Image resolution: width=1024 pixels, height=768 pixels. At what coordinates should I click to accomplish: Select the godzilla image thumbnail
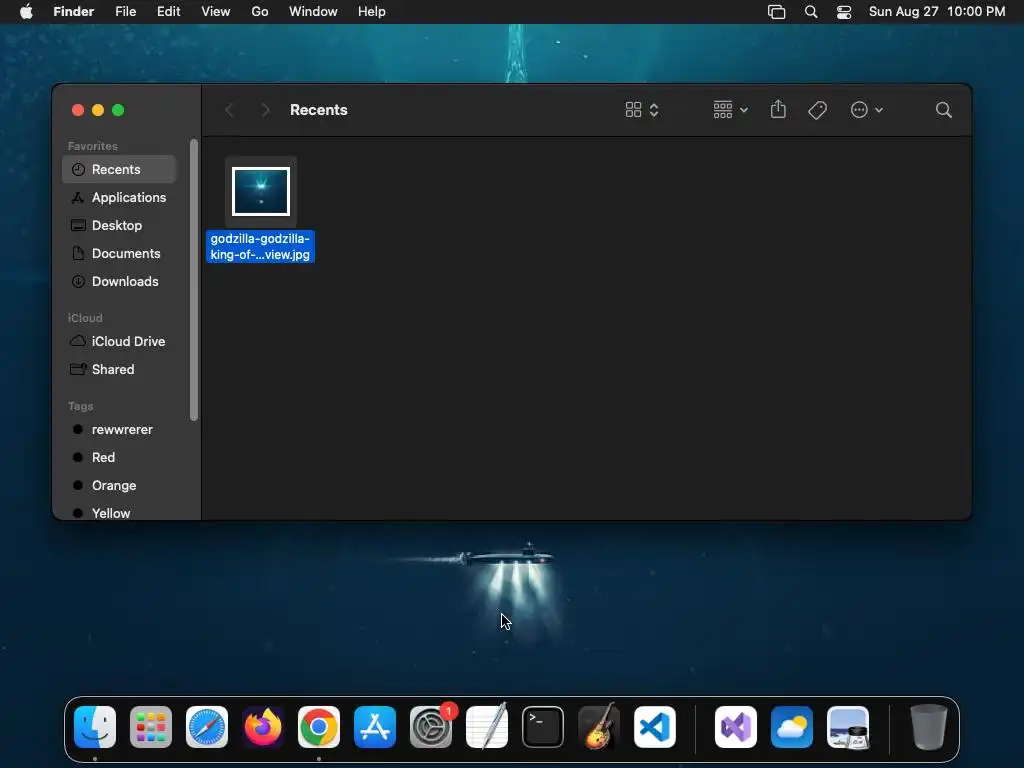tap(261, 191)
